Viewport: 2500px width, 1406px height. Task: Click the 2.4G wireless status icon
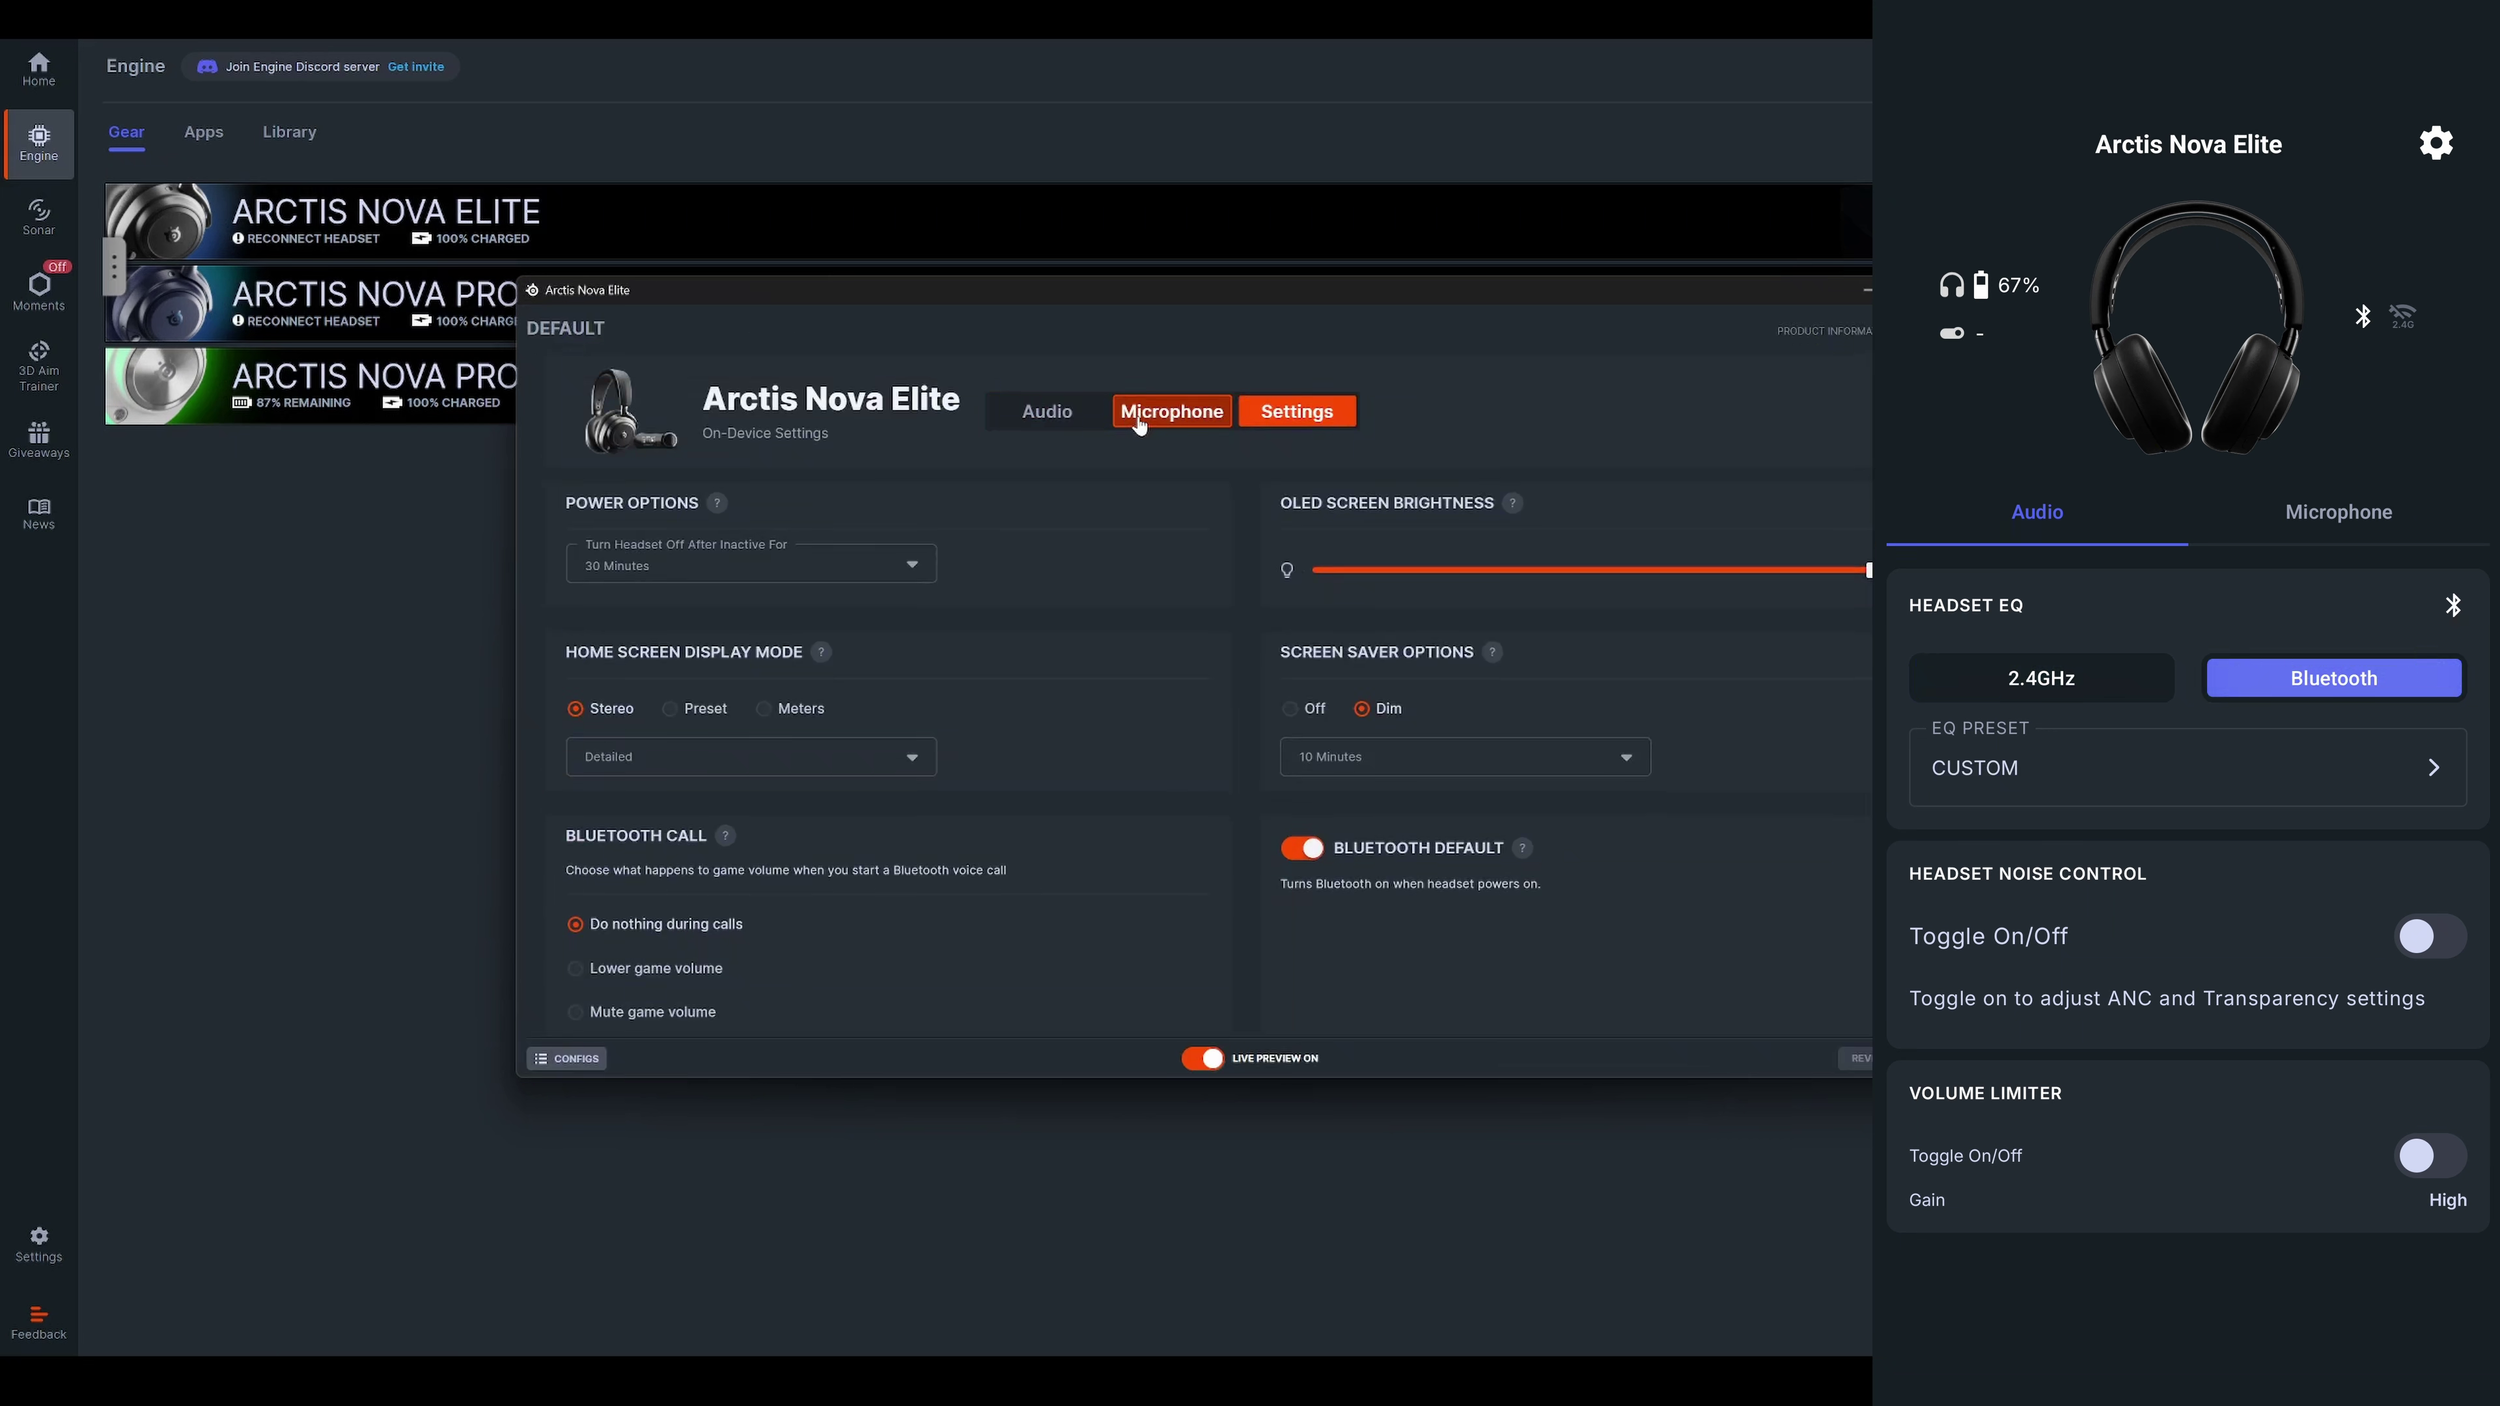pyautogui.click(x=2402, y=316)
